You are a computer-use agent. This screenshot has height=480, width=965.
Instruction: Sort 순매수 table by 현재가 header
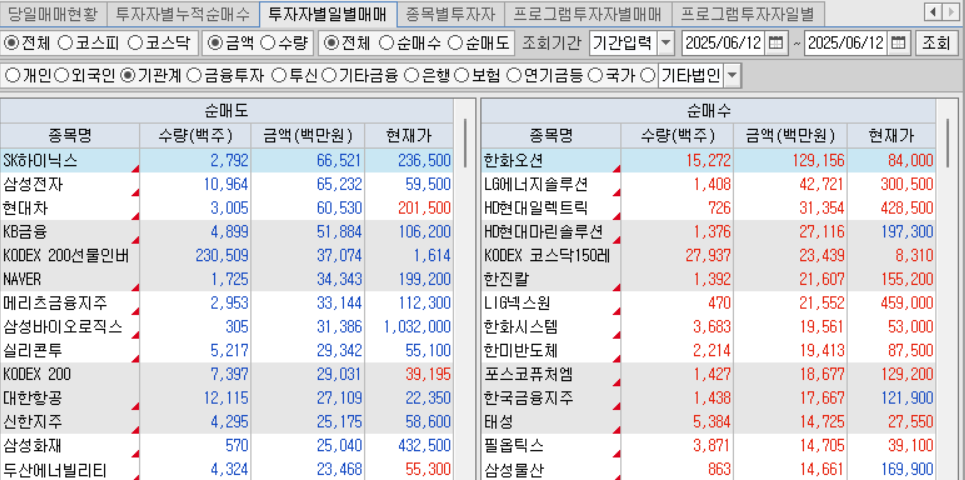pyautogui.click(x=891, y=135)
